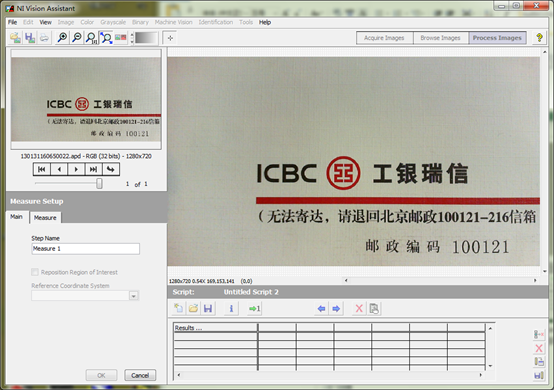Adjust the image browser slider handle
This screenshot has width=554, height=390.
click(x=100, y=183)
